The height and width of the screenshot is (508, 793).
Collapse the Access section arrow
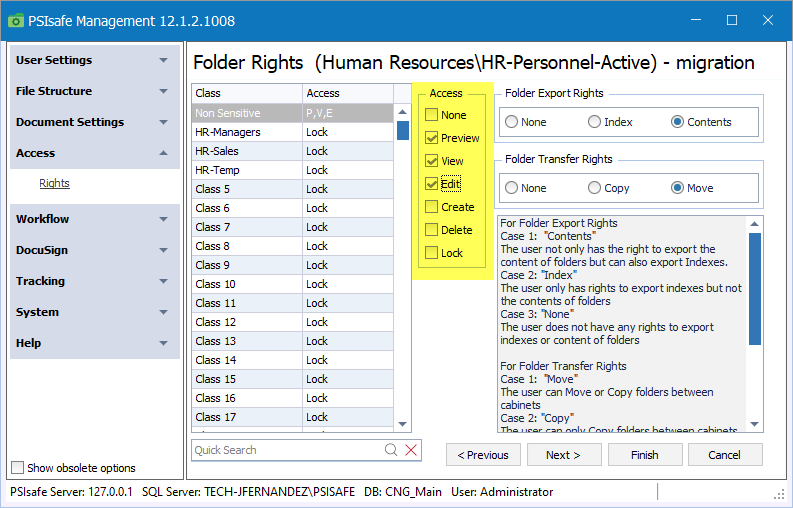(163, 153)
